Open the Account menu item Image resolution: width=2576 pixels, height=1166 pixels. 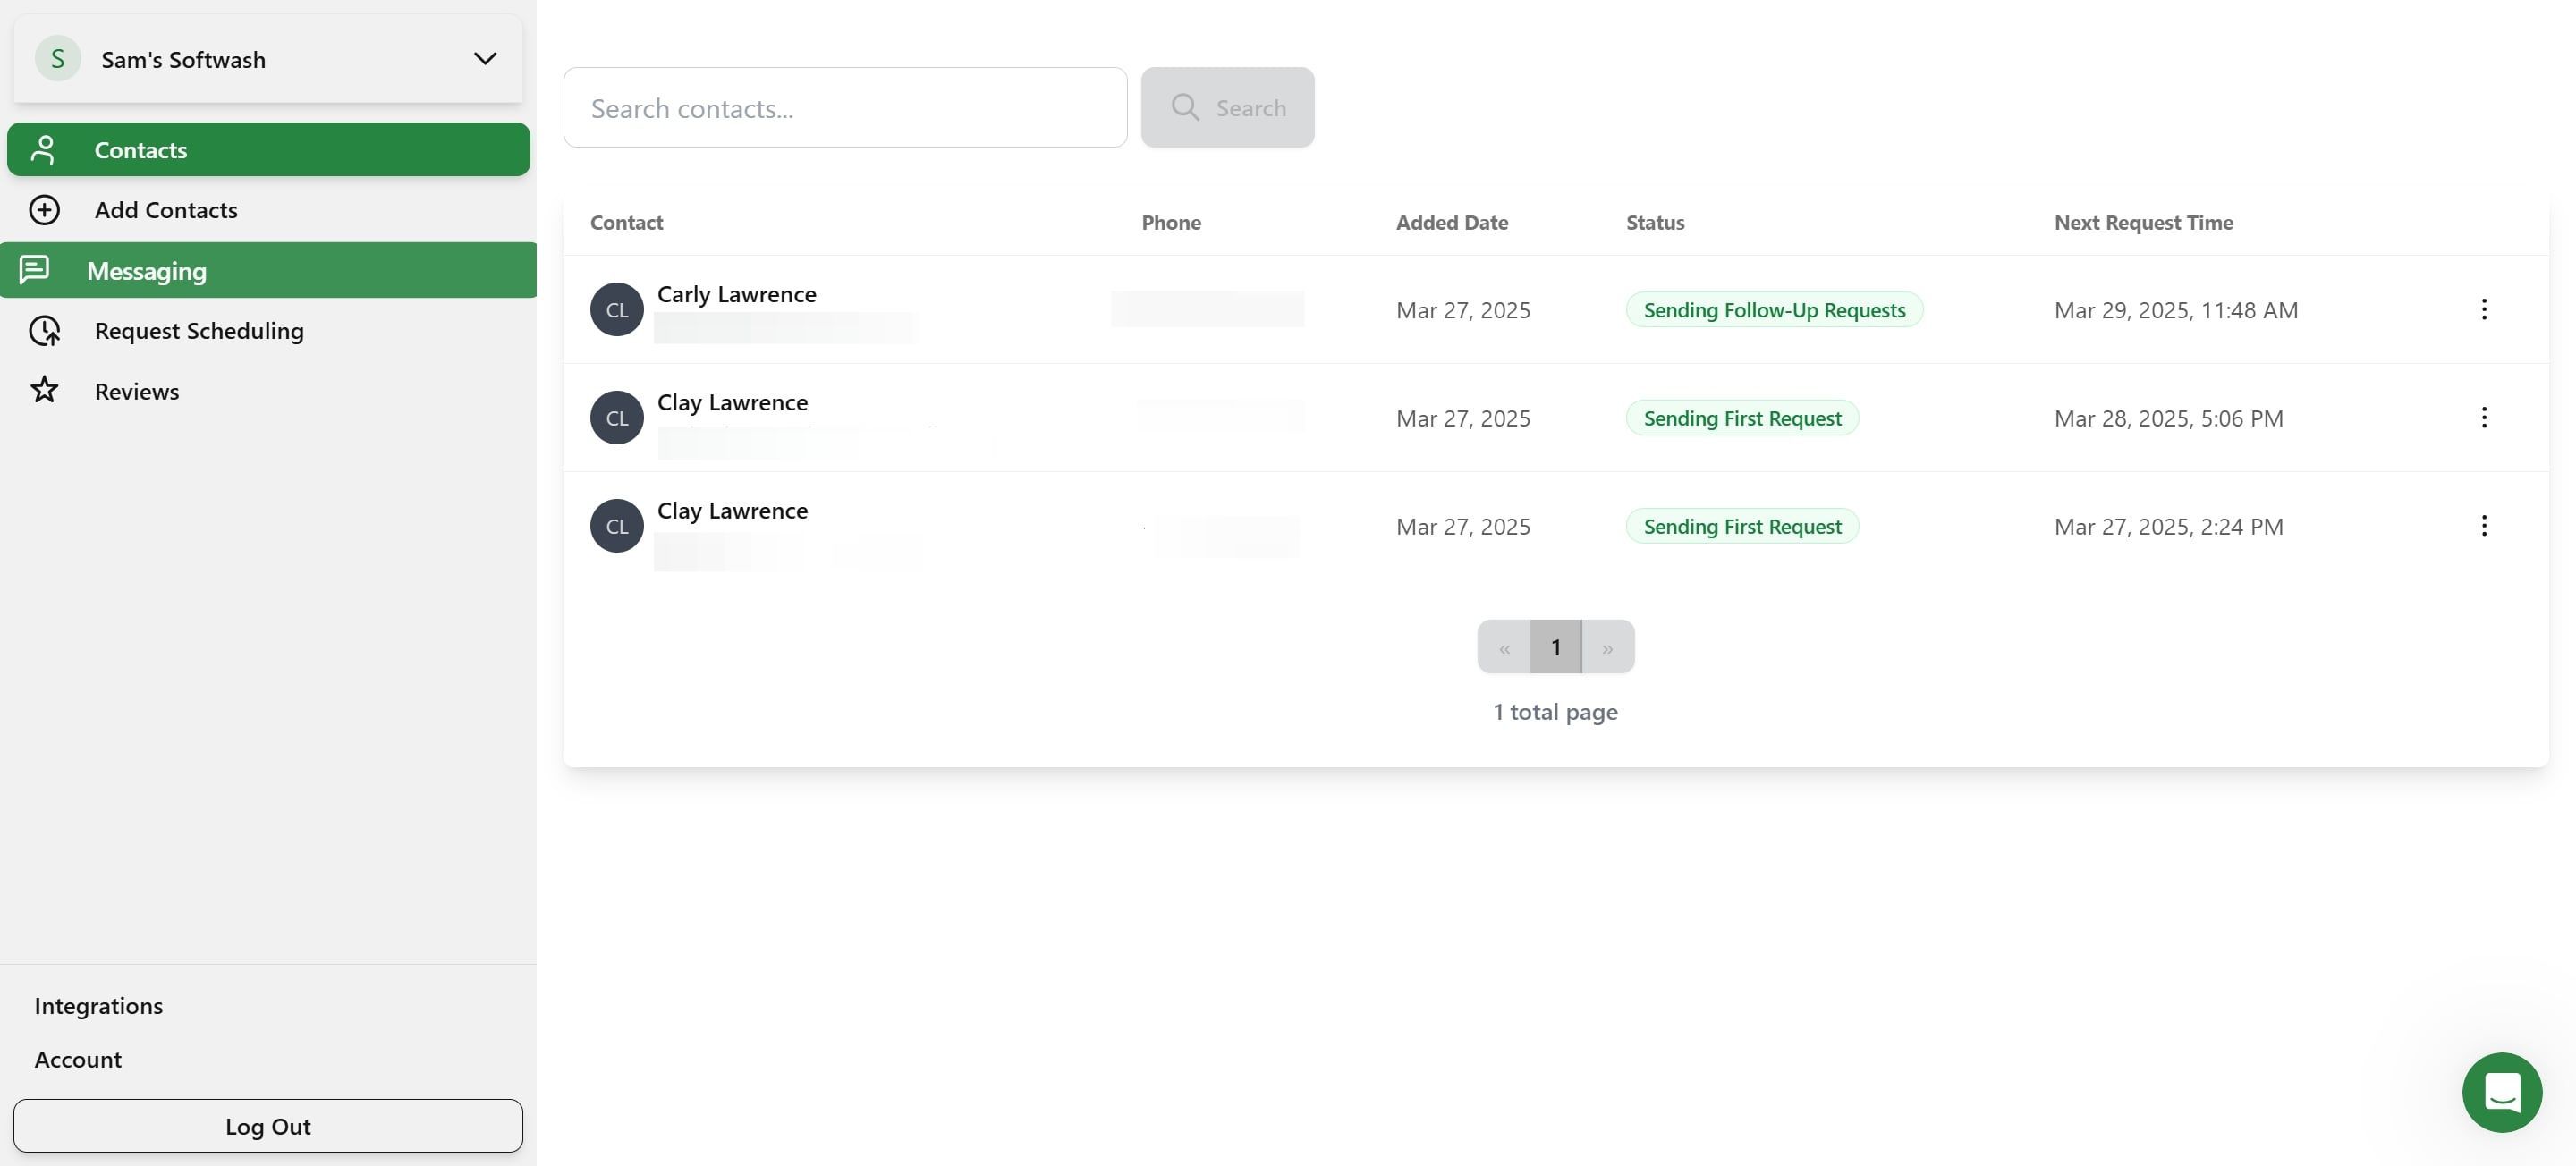coord(78,1060)
